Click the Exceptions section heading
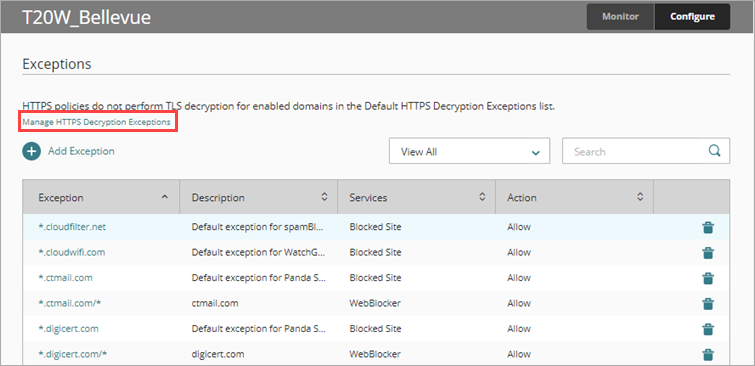The height and width of the screenshot is (366, 755). point(57,64)
